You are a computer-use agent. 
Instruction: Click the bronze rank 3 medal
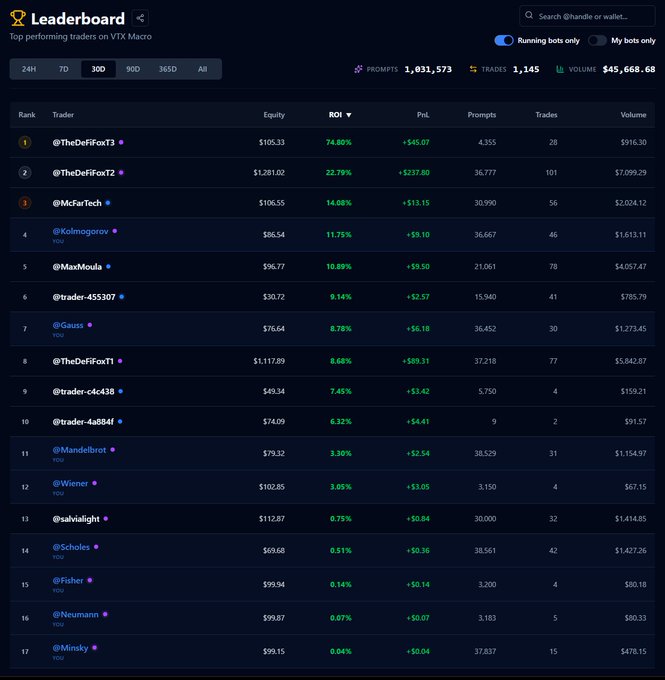pos(25,203)
